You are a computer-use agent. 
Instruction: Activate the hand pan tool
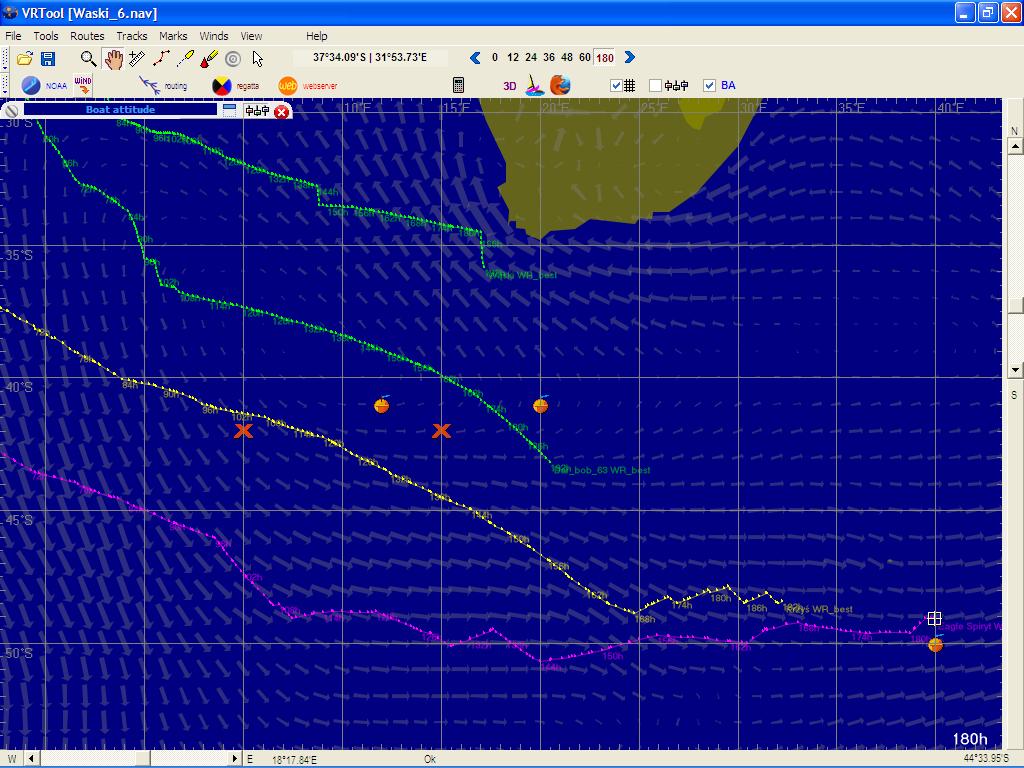113,59
